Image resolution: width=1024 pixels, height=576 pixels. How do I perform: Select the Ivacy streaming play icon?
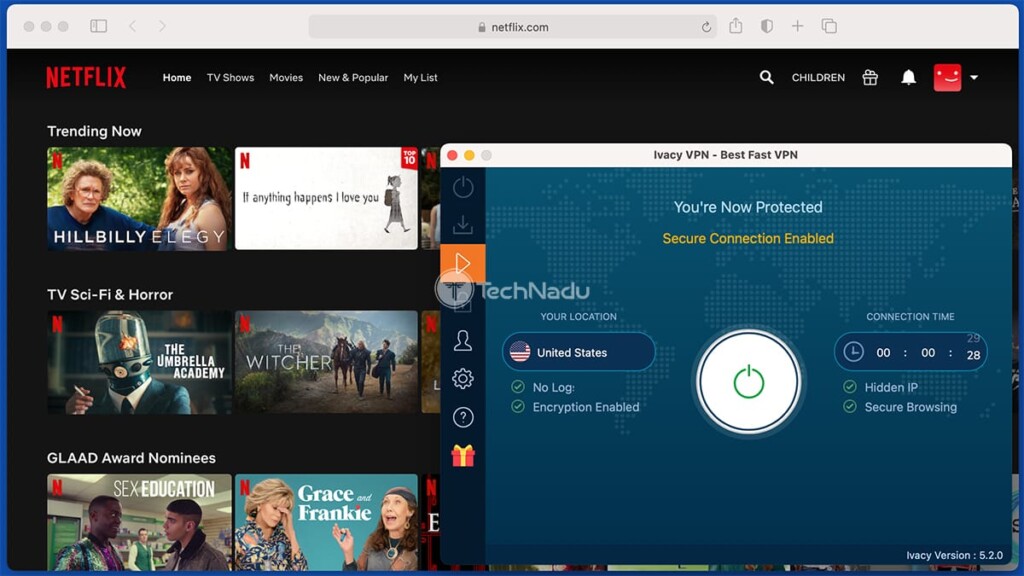click(463, 263)
